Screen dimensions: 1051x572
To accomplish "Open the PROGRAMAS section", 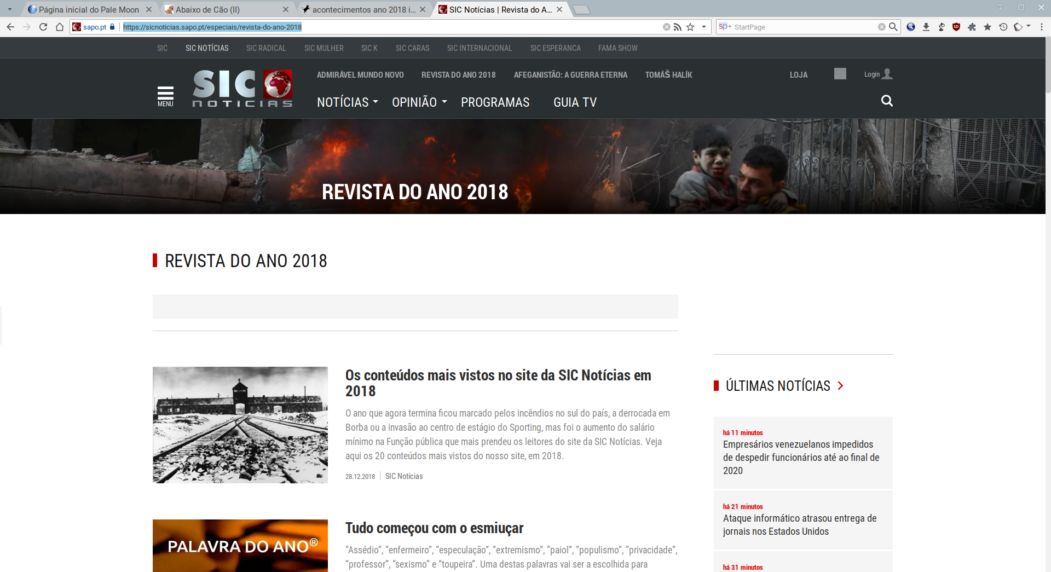I will coord(495,102).
